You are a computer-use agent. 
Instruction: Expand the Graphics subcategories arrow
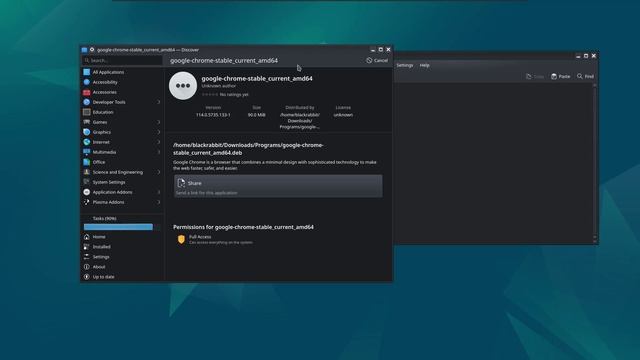click(x=159, y=132)
